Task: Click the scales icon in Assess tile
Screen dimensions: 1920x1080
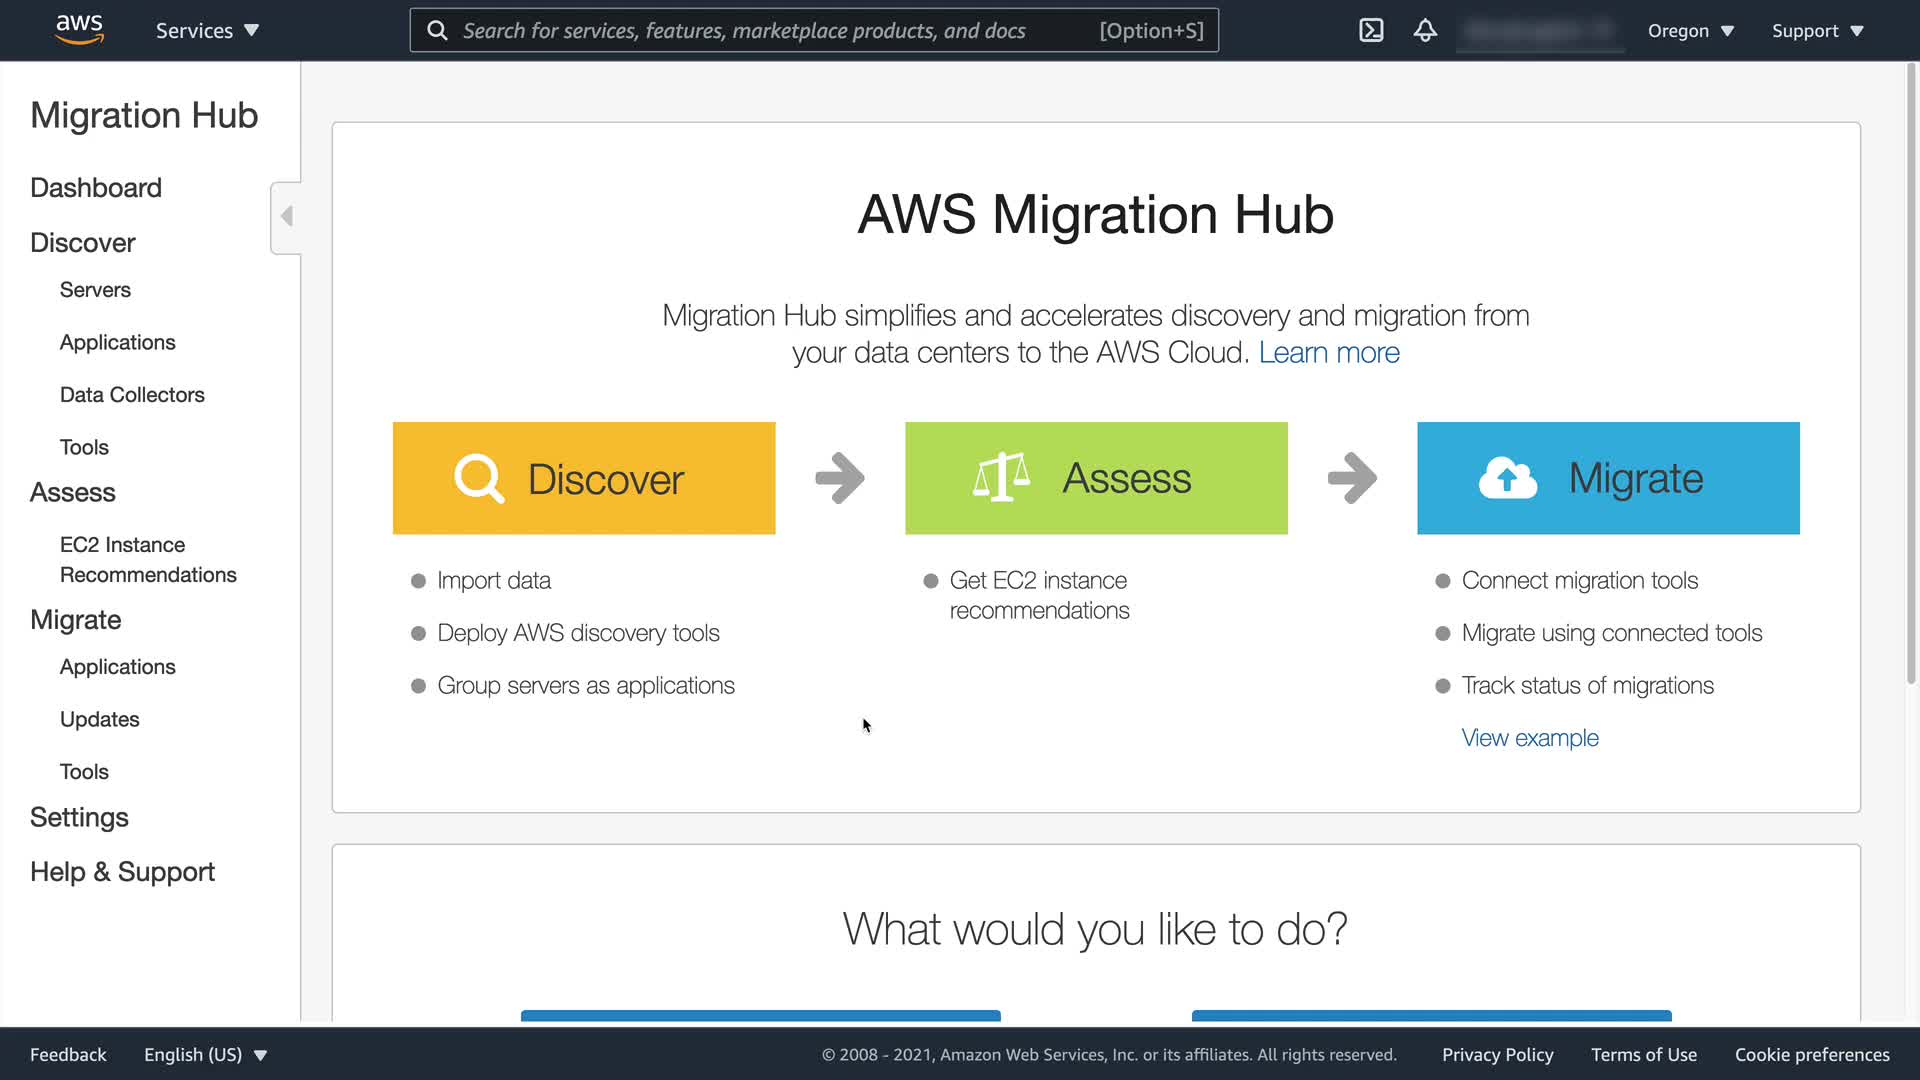Action: pos(1001,477)
